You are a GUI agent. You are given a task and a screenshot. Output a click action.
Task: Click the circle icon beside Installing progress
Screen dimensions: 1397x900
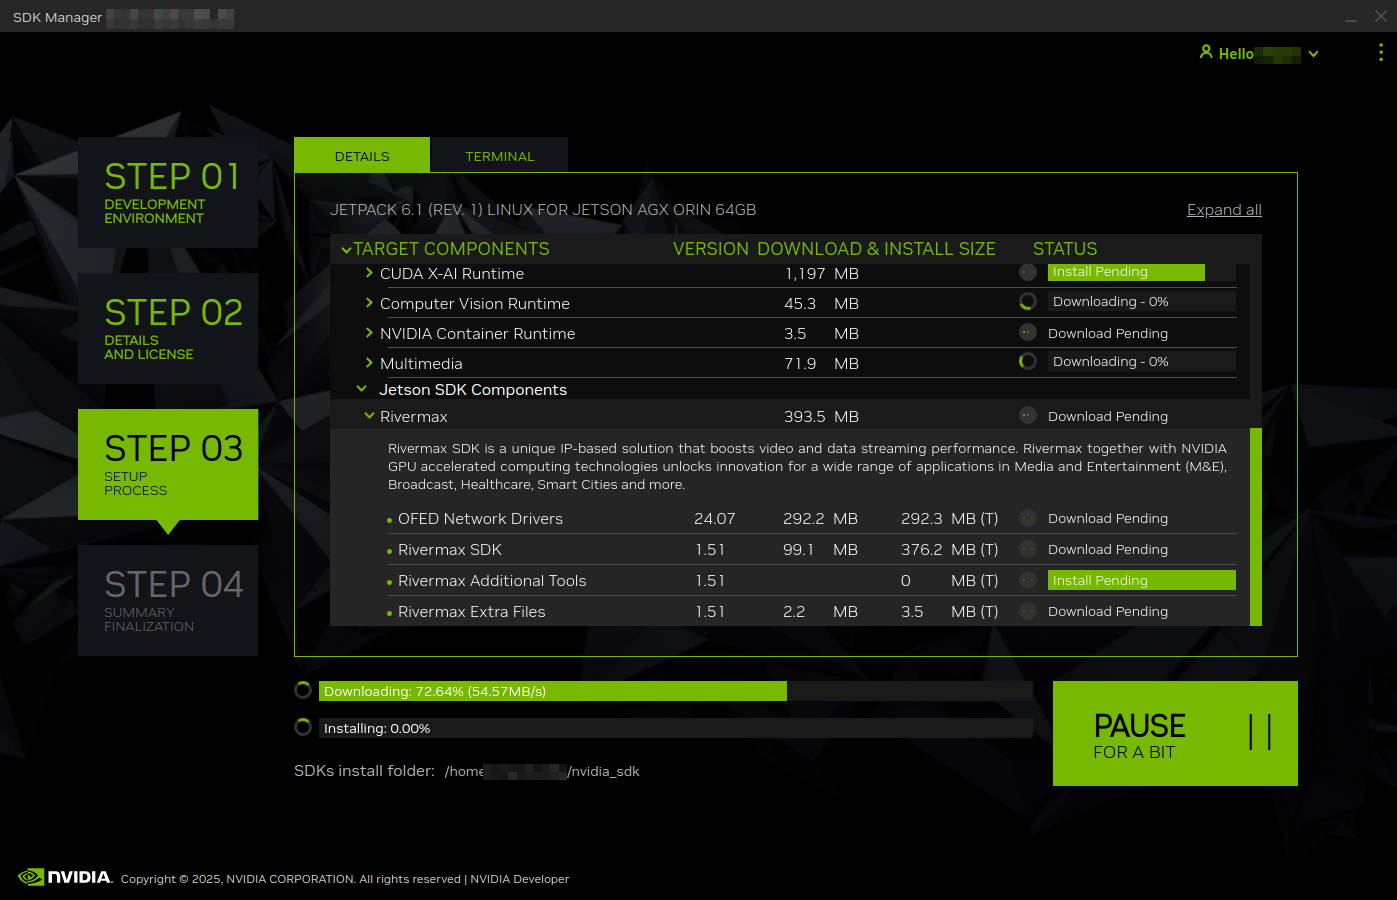click(303, 727)
